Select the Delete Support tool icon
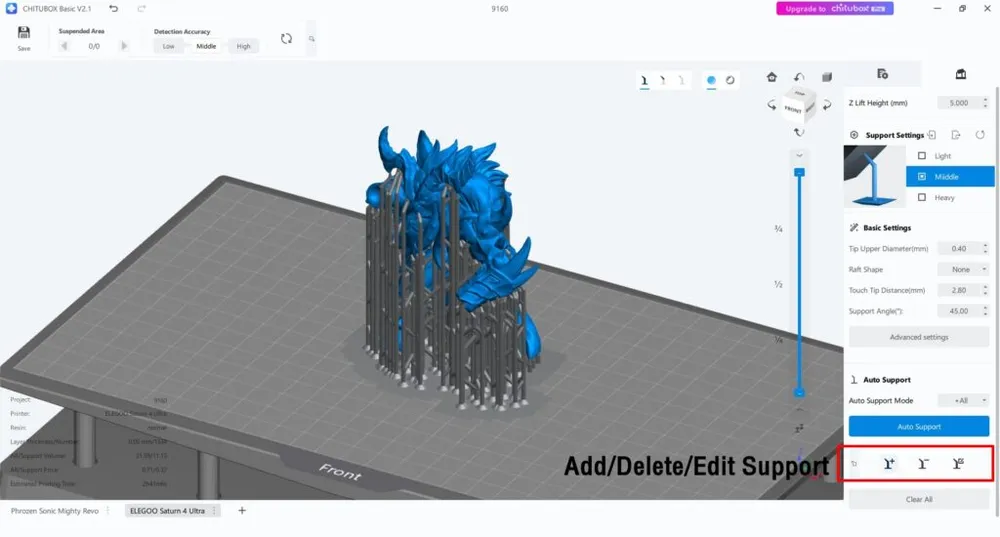 [924, 463]
